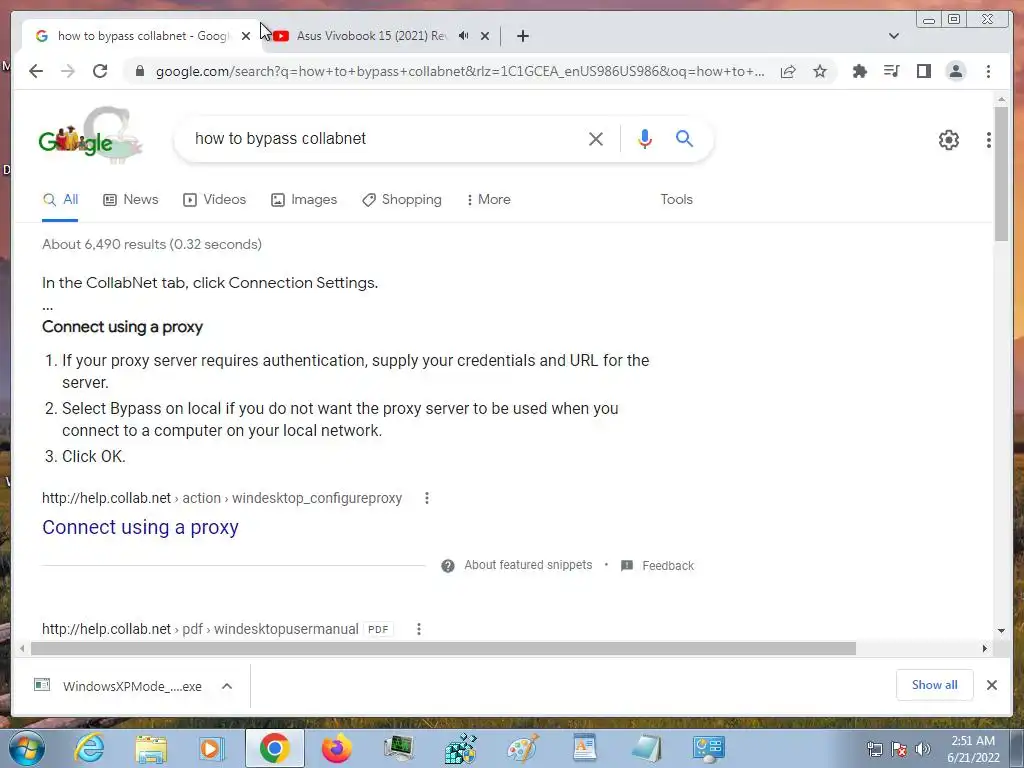Open options for the windesktop_configureproxy result
The height and width of the screenshot is (768, 1024).
pyautogui.click(x=426, y=498)
